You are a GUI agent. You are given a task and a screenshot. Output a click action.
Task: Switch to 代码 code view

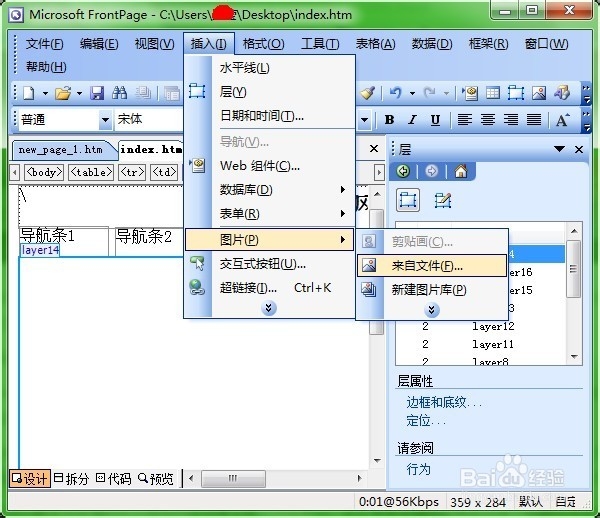point(113,479)
